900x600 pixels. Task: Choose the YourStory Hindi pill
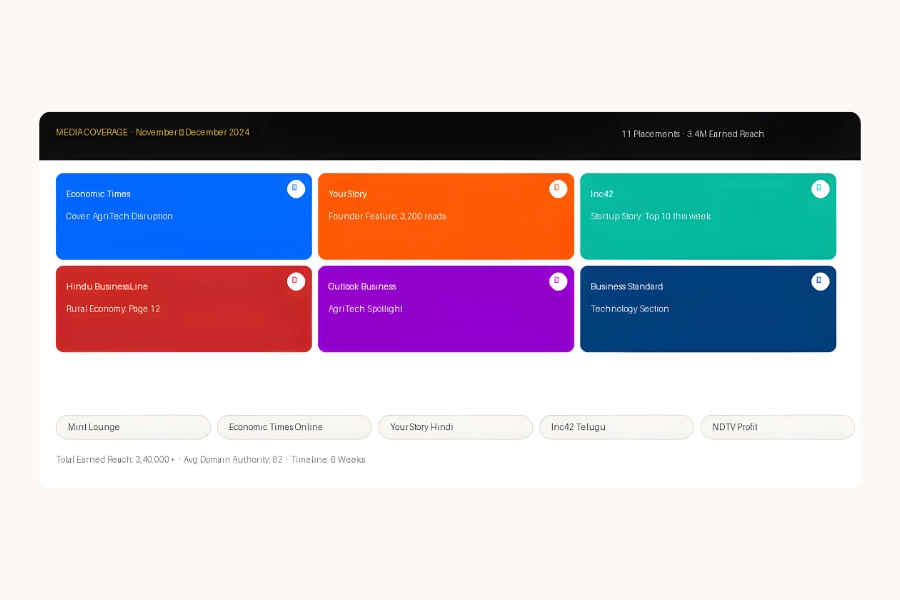point(455,427)
